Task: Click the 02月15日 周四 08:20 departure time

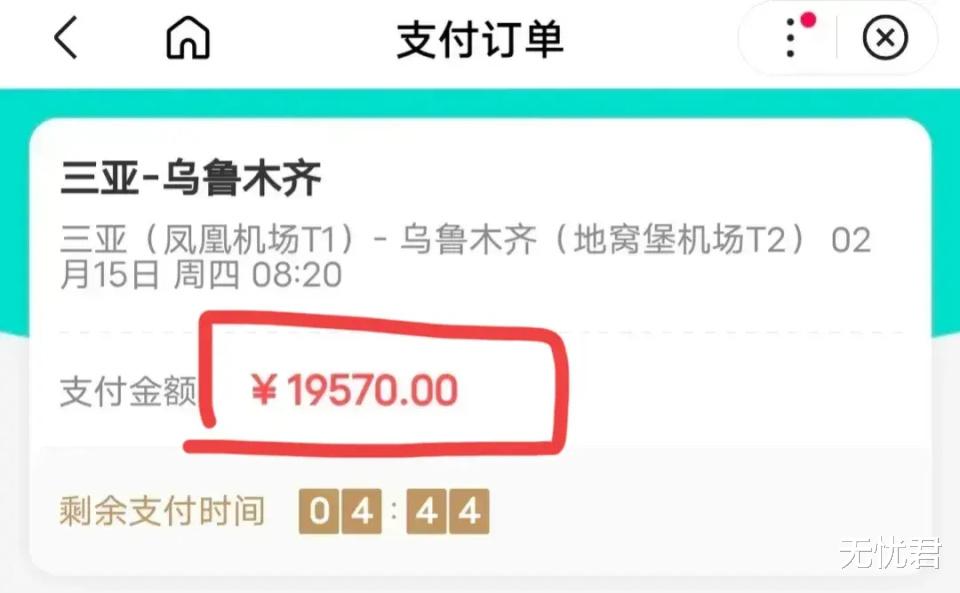Action: coord(201,275)
